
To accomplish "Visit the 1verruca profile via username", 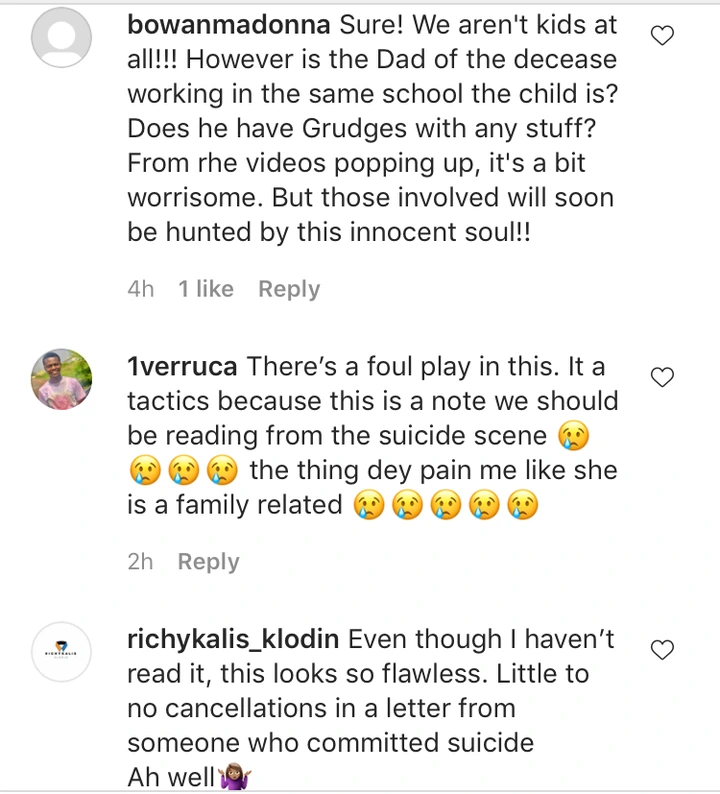I will point(182,366).
